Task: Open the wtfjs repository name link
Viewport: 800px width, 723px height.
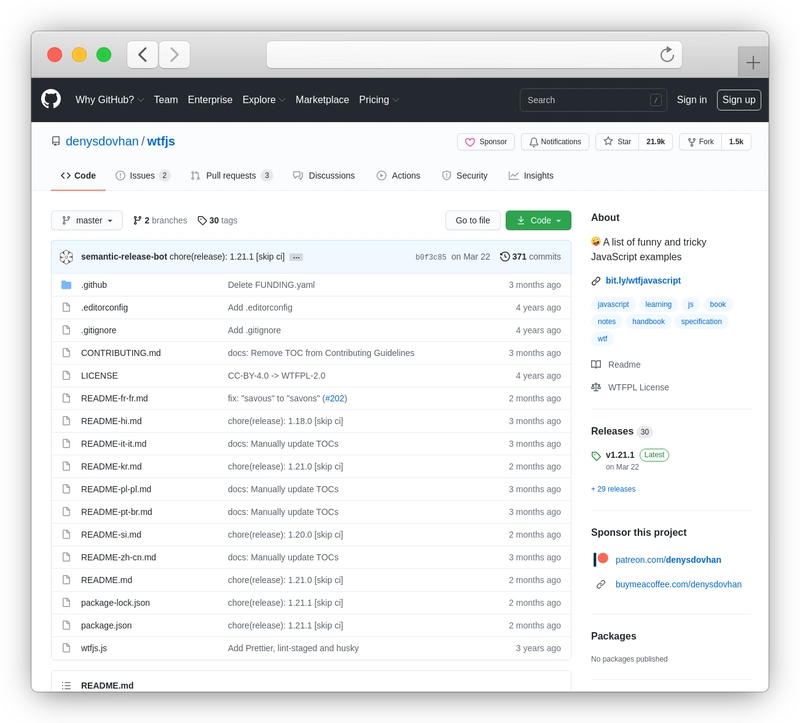Action: [x=161, y=141]
